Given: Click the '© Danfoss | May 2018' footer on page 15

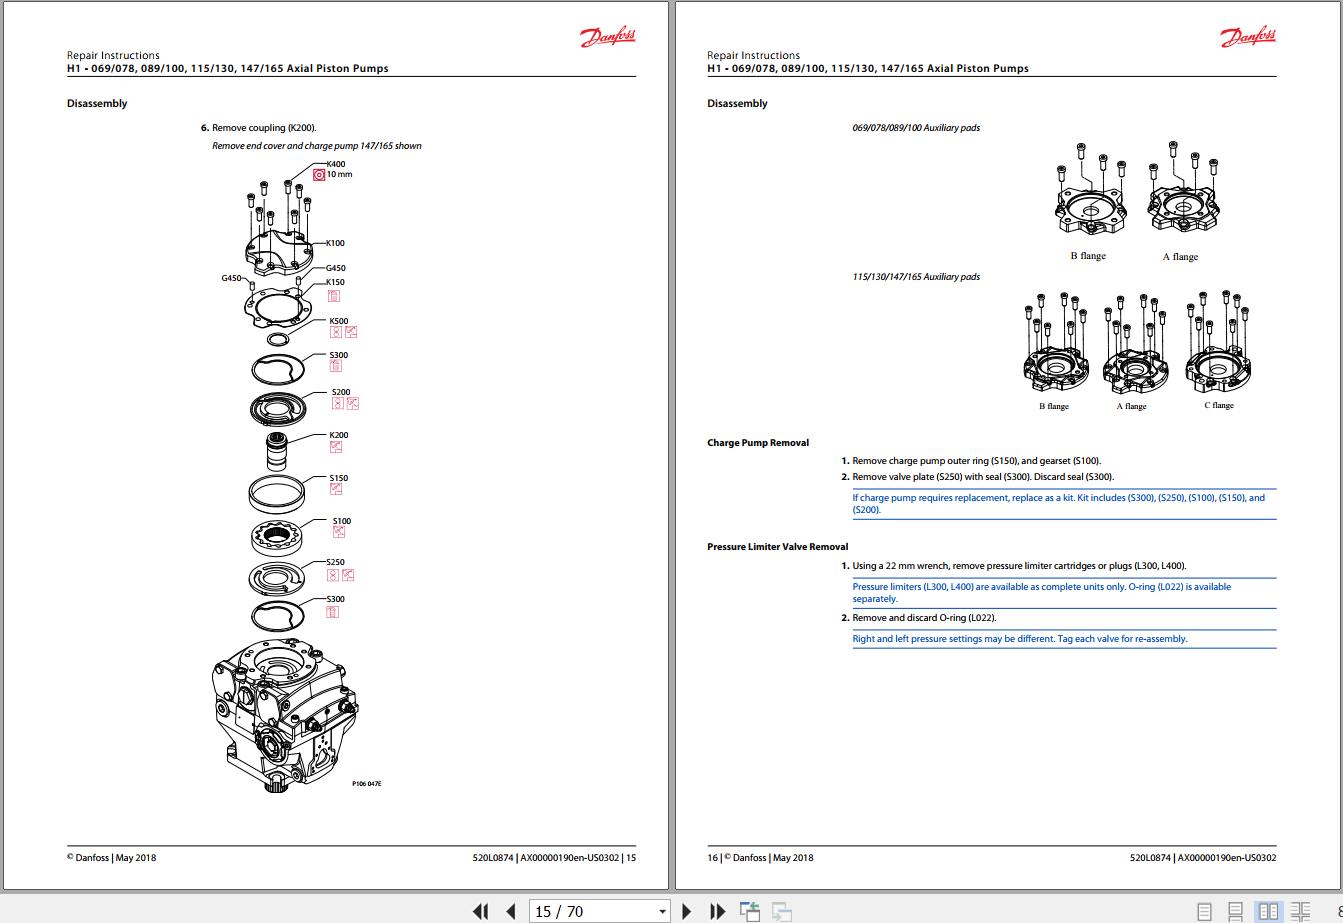Looking at the screenshot, I should click(112, 857).
